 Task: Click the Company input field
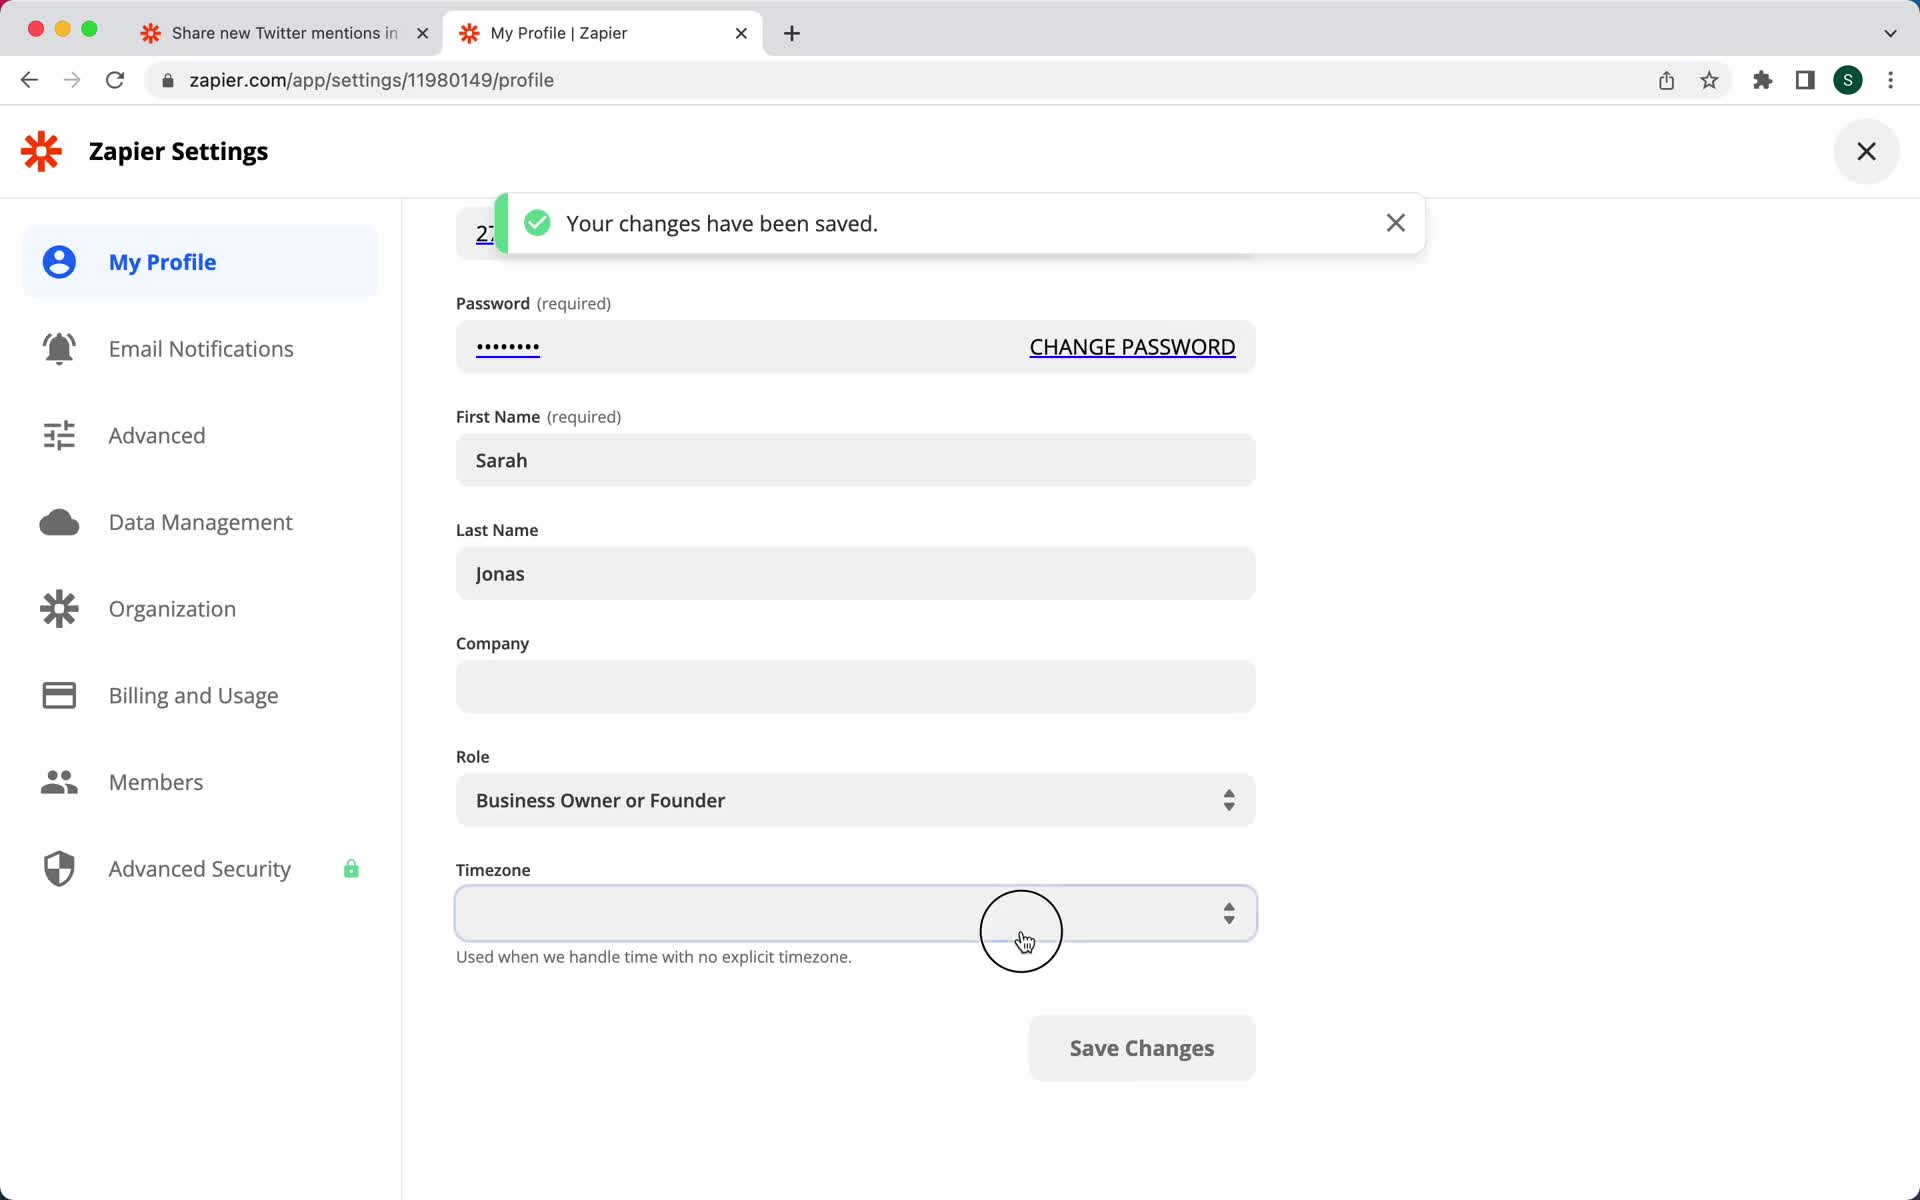click(x=854, y=687)
